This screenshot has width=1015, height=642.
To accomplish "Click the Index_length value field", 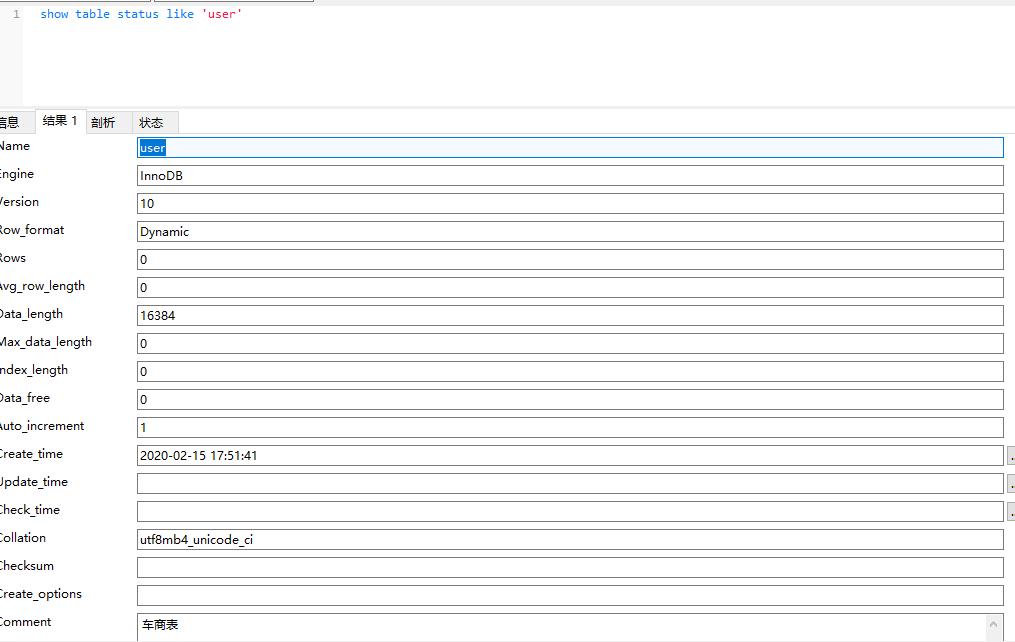I will point(570,371).
